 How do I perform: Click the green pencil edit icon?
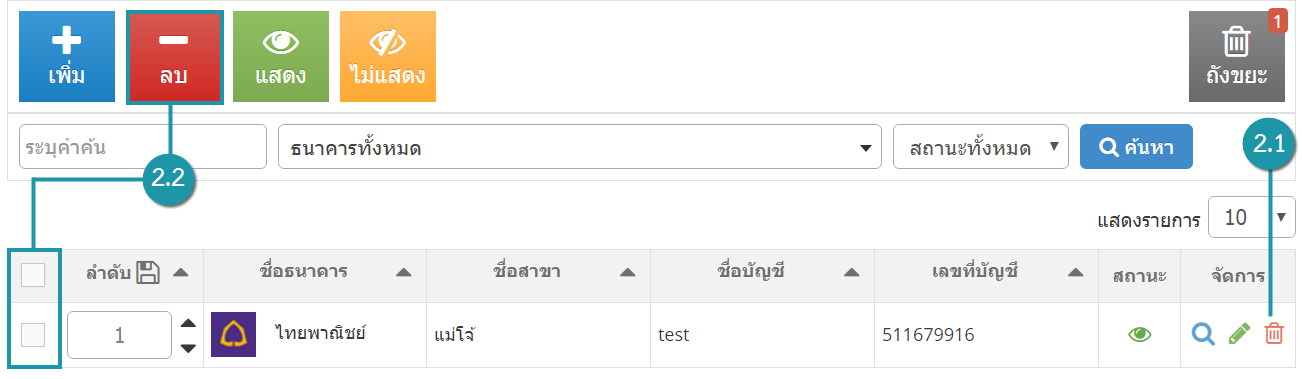click(x=1240, y=335)
